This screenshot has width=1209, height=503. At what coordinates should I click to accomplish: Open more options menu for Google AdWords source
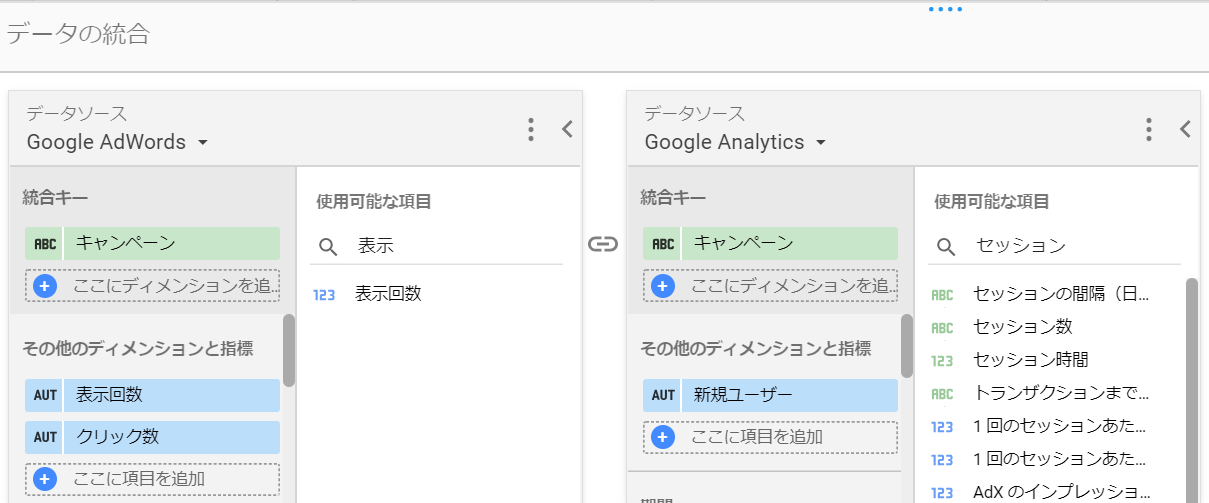pyautogui.click(x=531, y=129)
